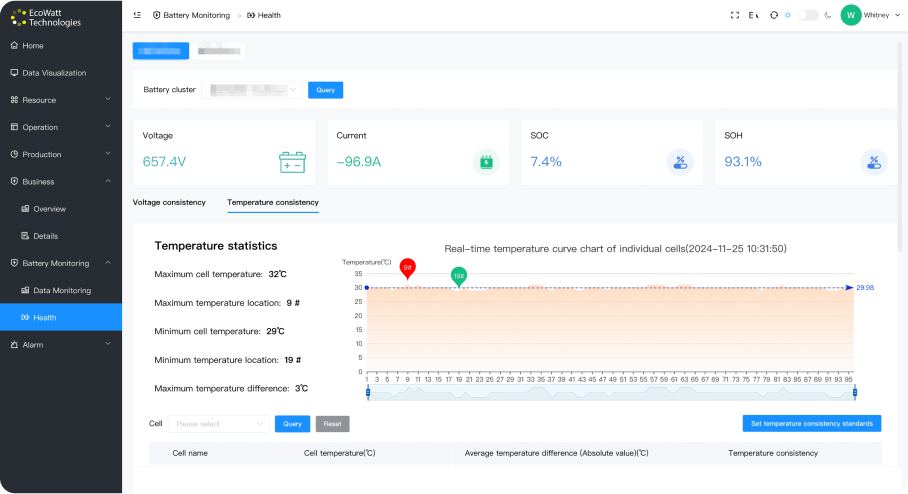Click the left handle of chart zoom slider
908x494 pixels.
[368, 392]
